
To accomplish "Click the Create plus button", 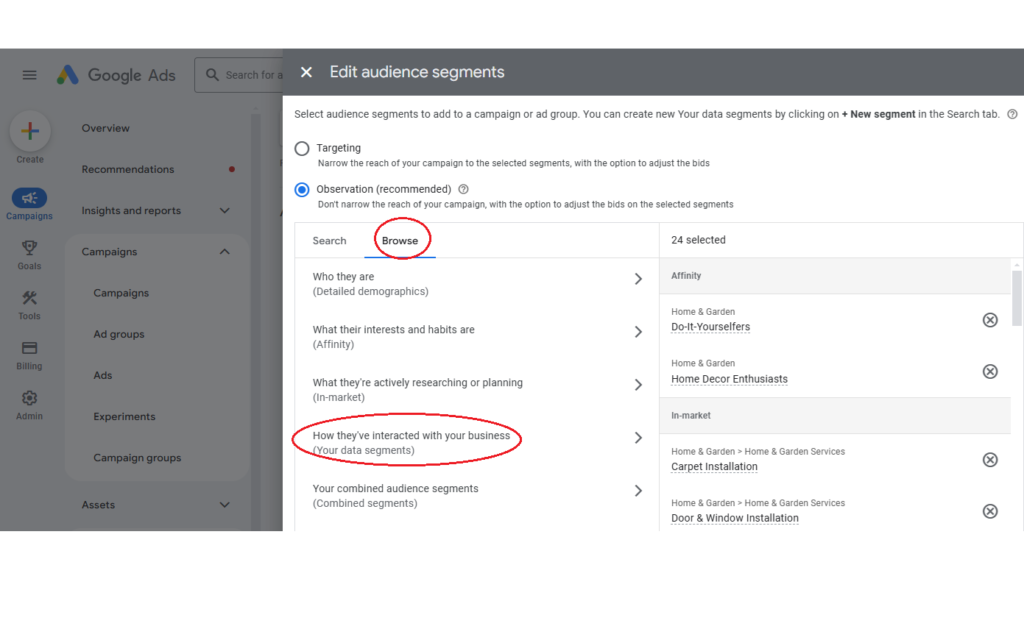I will [x=30, y=131].
